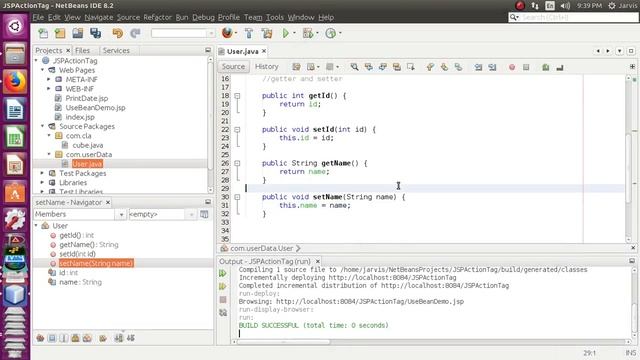Choose the Firefox browser icon in the toolbar
The image size is (640, 360).
click(x=227, y=33)
